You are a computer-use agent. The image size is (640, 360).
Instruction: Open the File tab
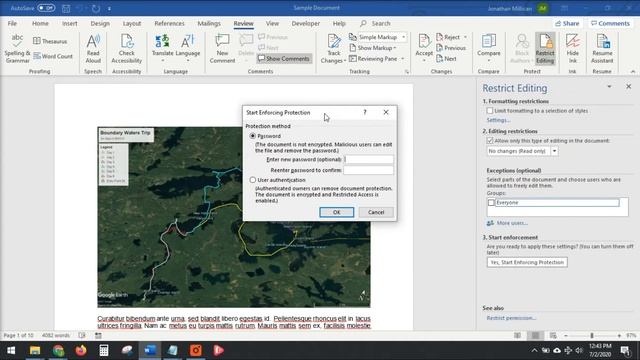click(x=12, y=24)
